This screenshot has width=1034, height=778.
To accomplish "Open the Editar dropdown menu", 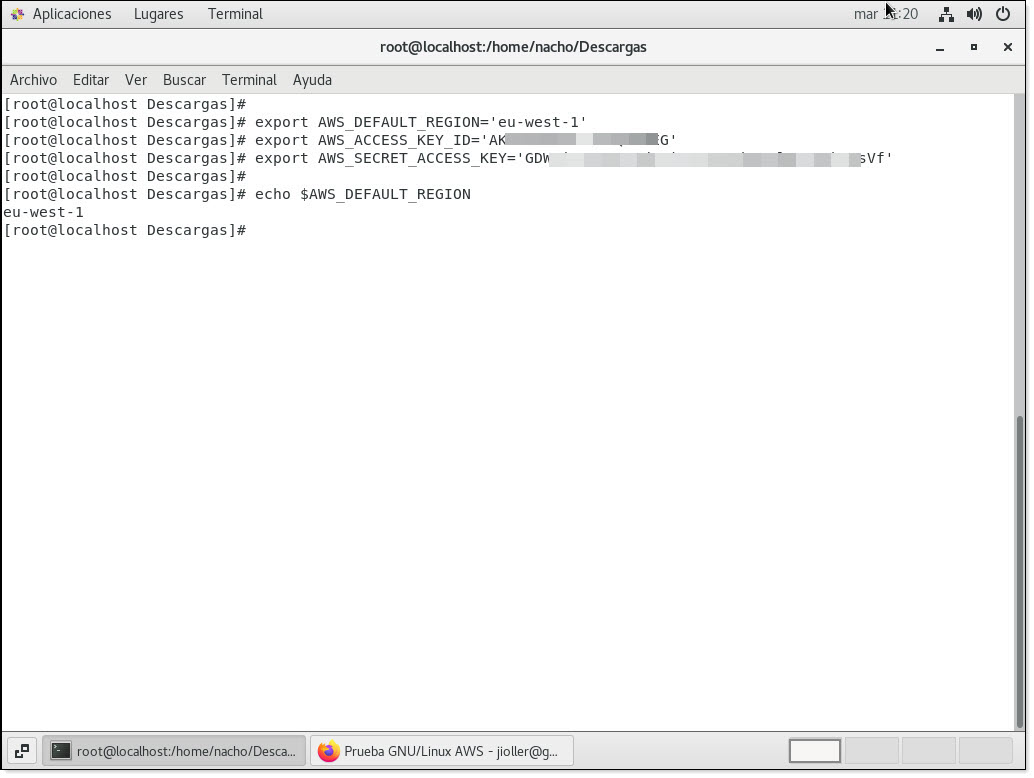I will [x=91, y=80].
